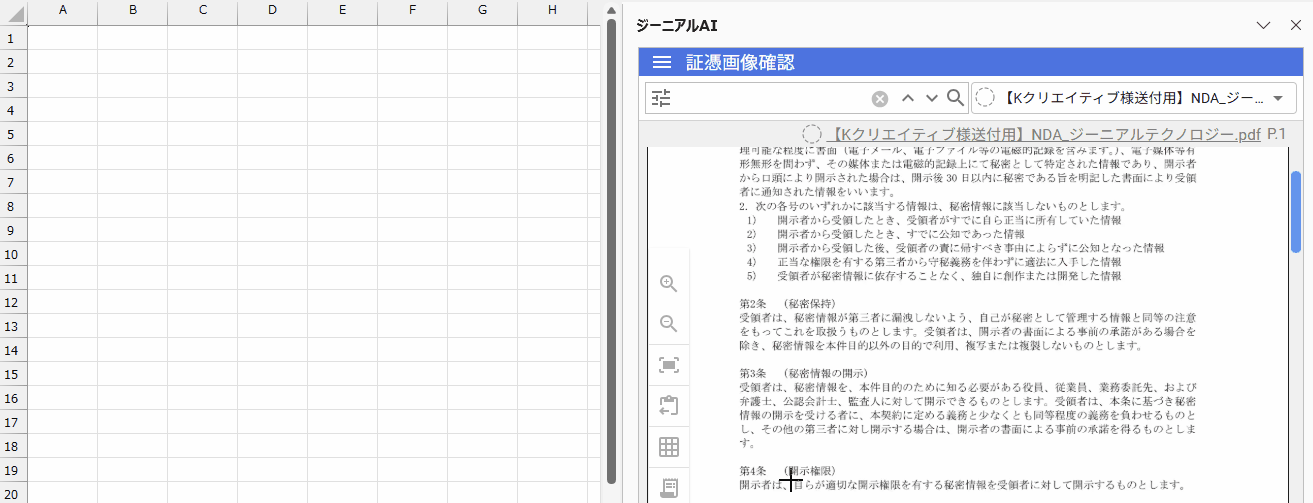Jump to the previous search result
This screenshot has width=1313, height=503.
pos(908,98)
